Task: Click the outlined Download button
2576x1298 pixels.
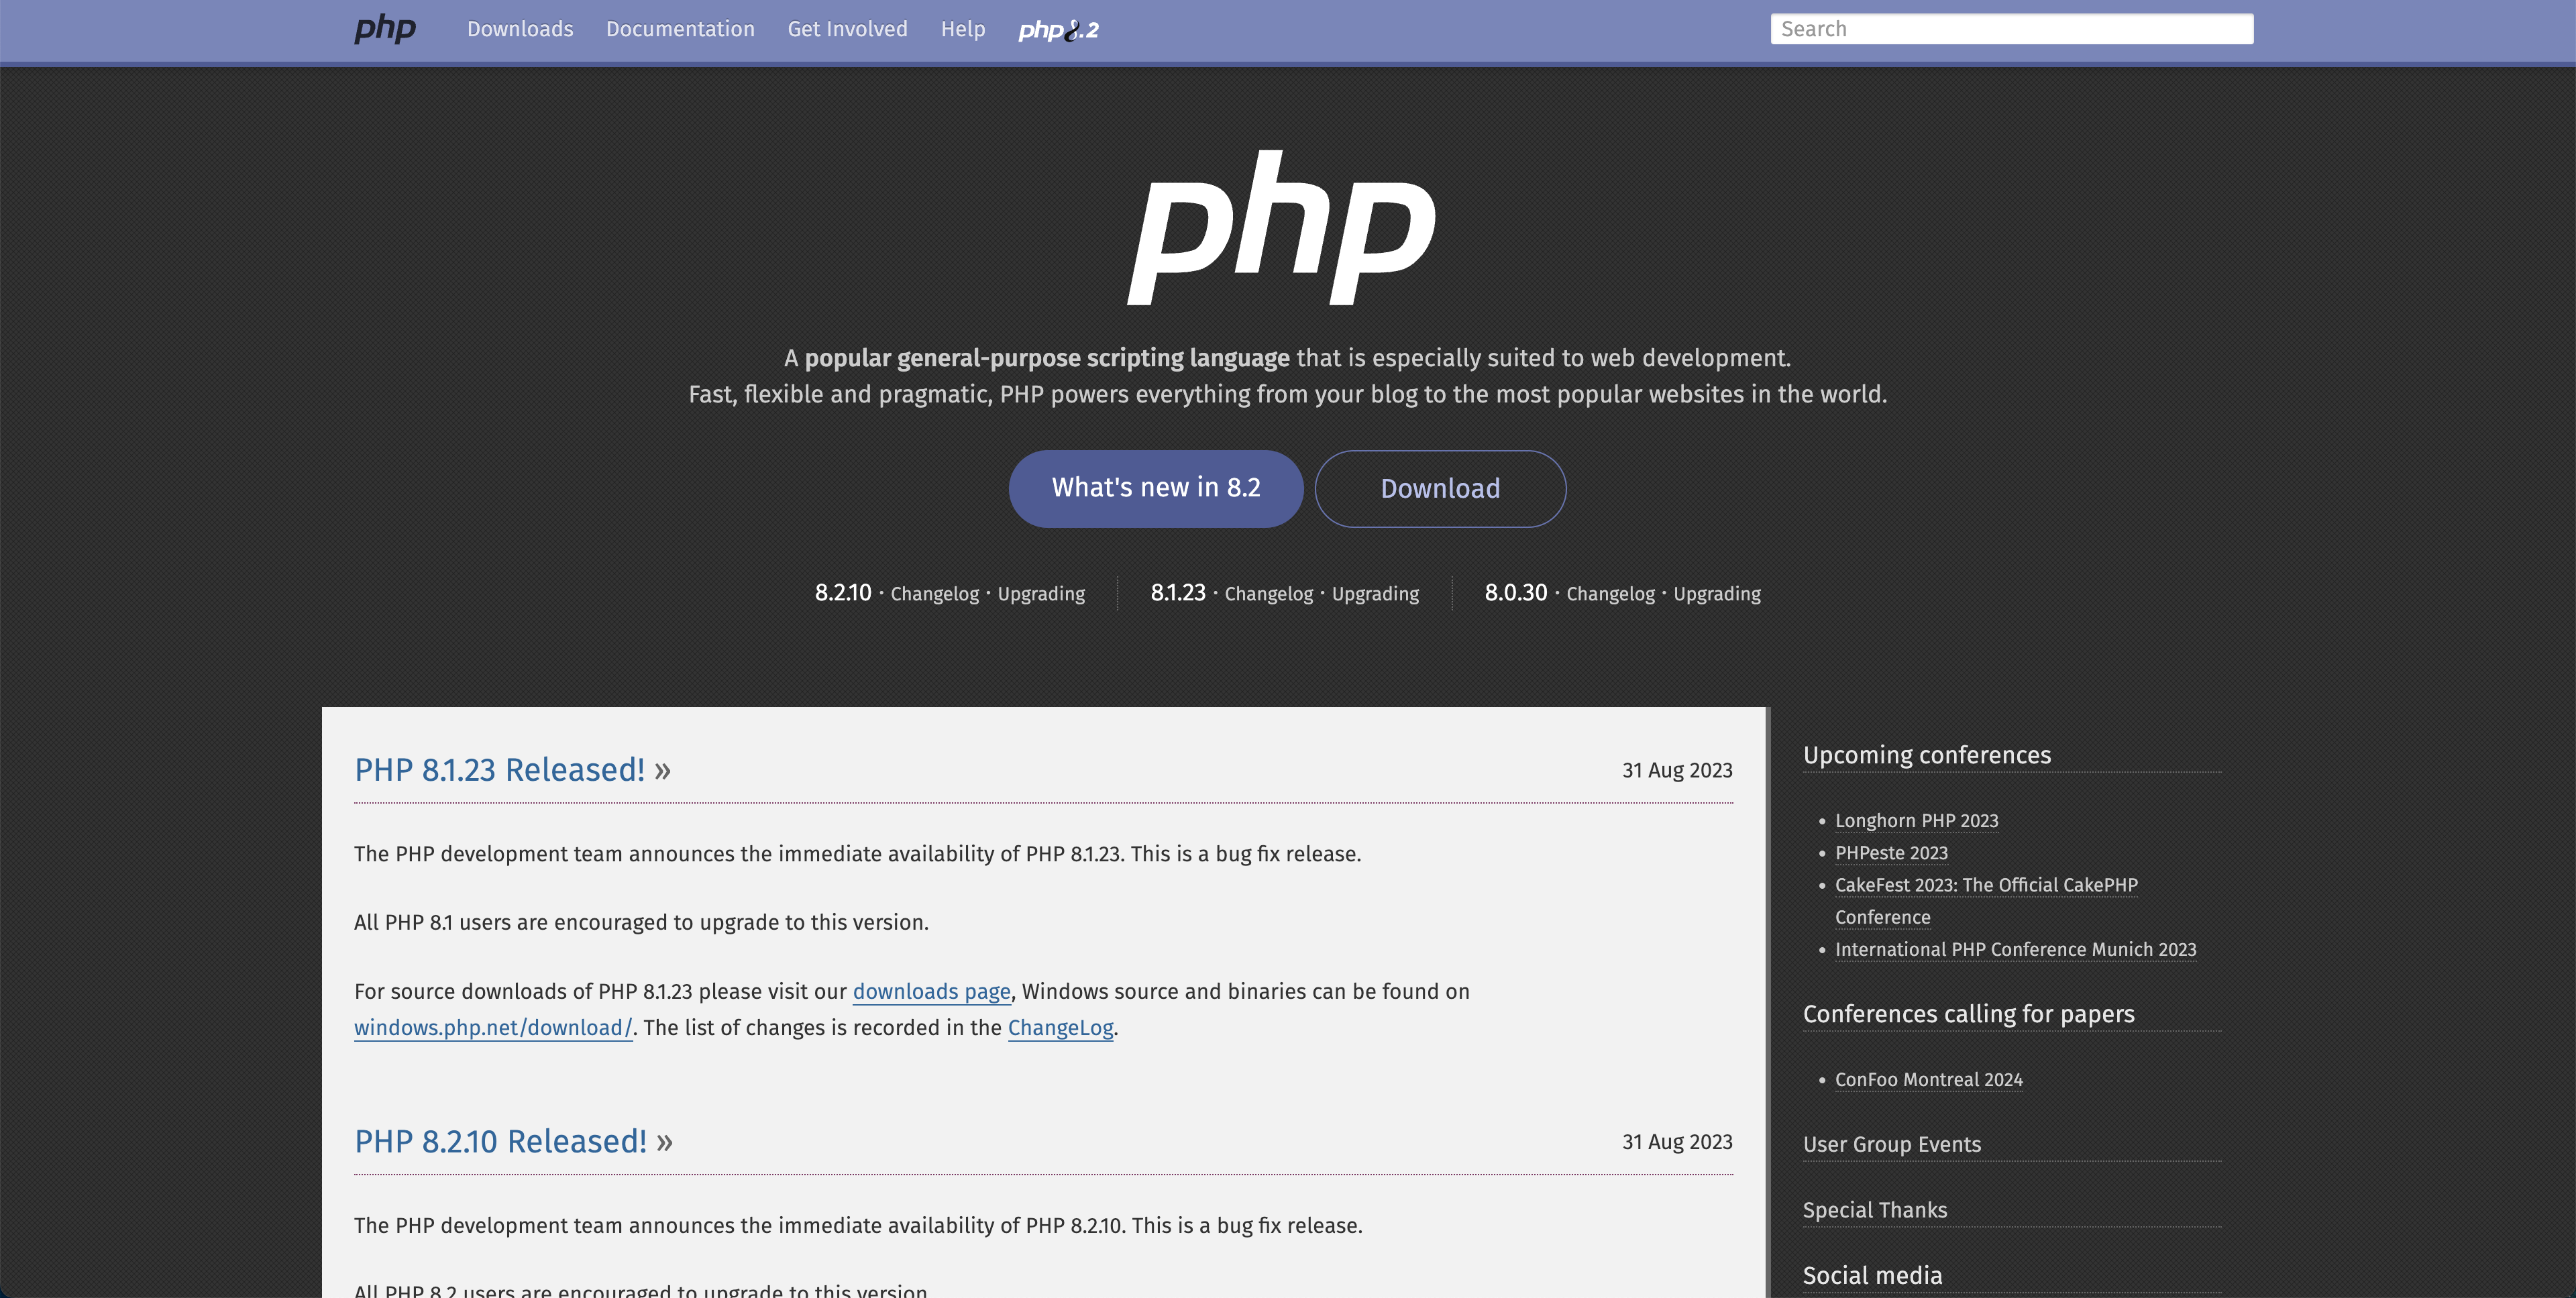Action: [1439, 488]
